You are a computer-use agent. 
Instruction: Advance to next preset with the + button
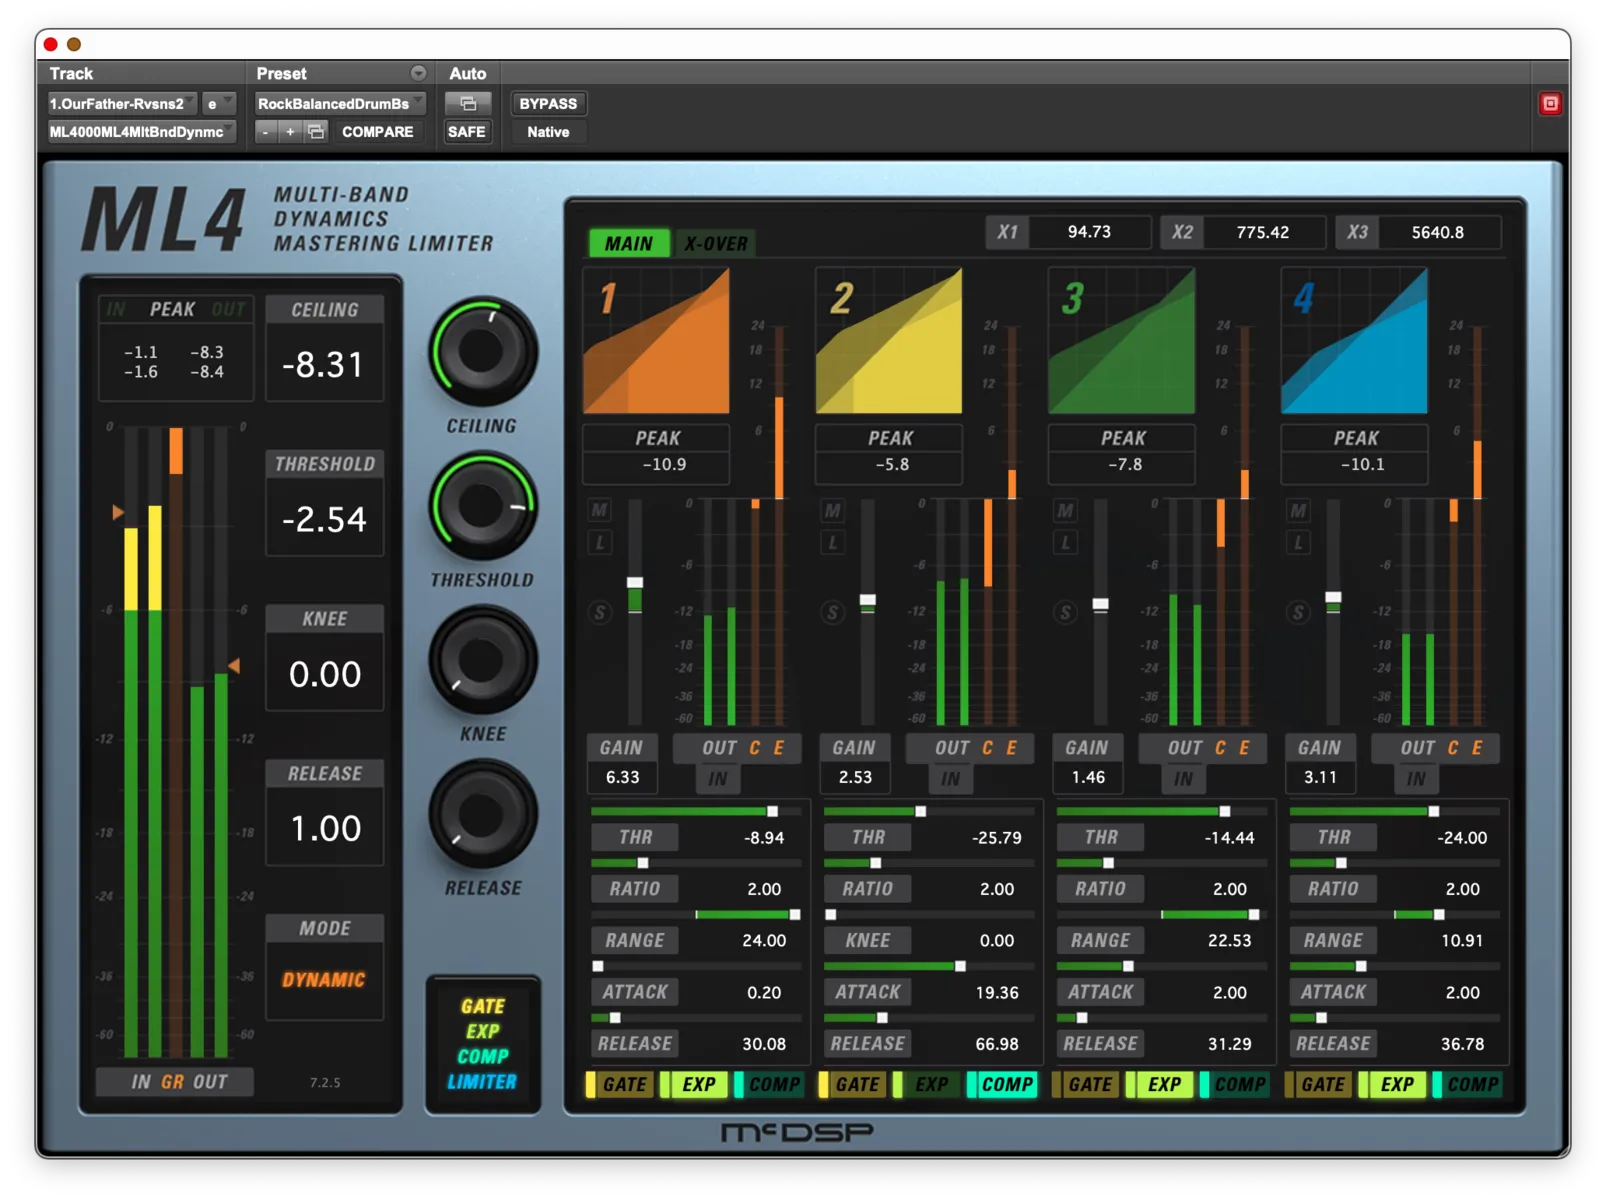pos(290,131)
